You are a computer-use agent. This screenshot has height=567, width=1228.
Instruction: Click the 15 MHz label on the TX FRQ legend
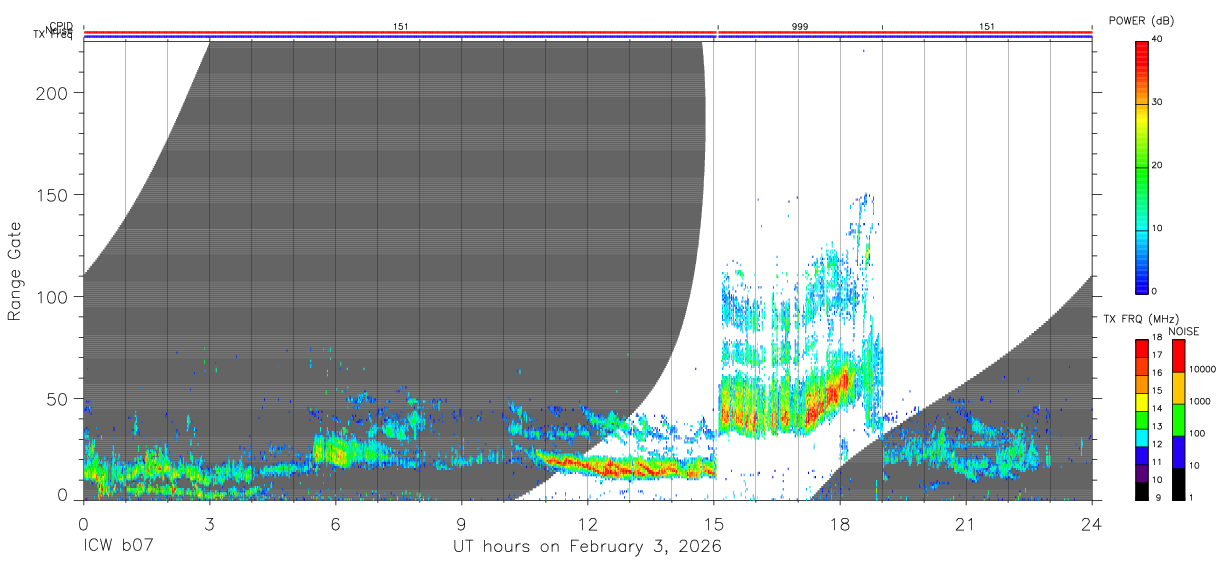(x=1156, y=391)
